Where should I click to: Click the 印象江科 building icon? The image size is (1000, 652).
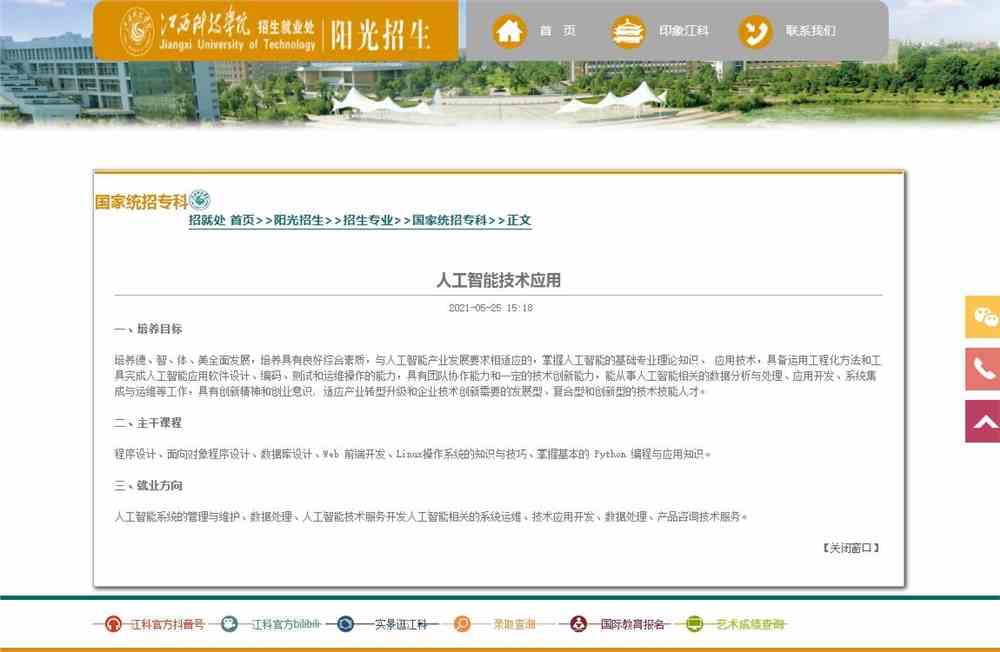pos(628,31)
